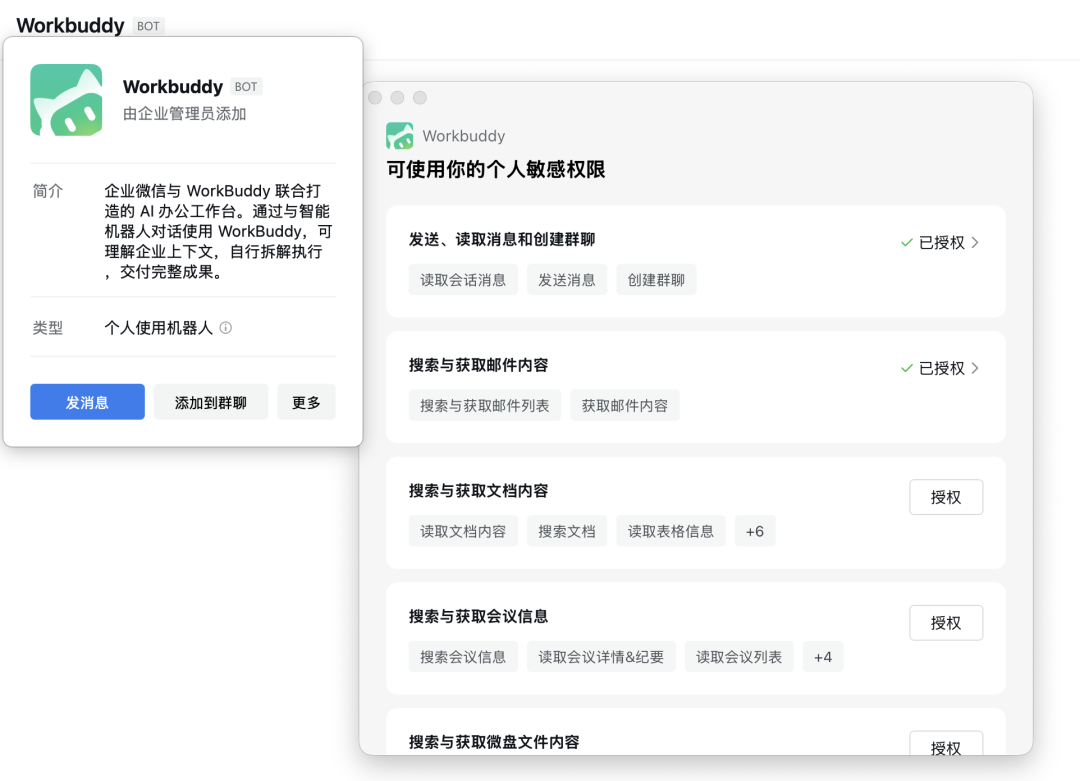The height and width of the screenshot is (781, 1080).
Task: Click the 创建群聊 tag
Action: coord(656,280)
